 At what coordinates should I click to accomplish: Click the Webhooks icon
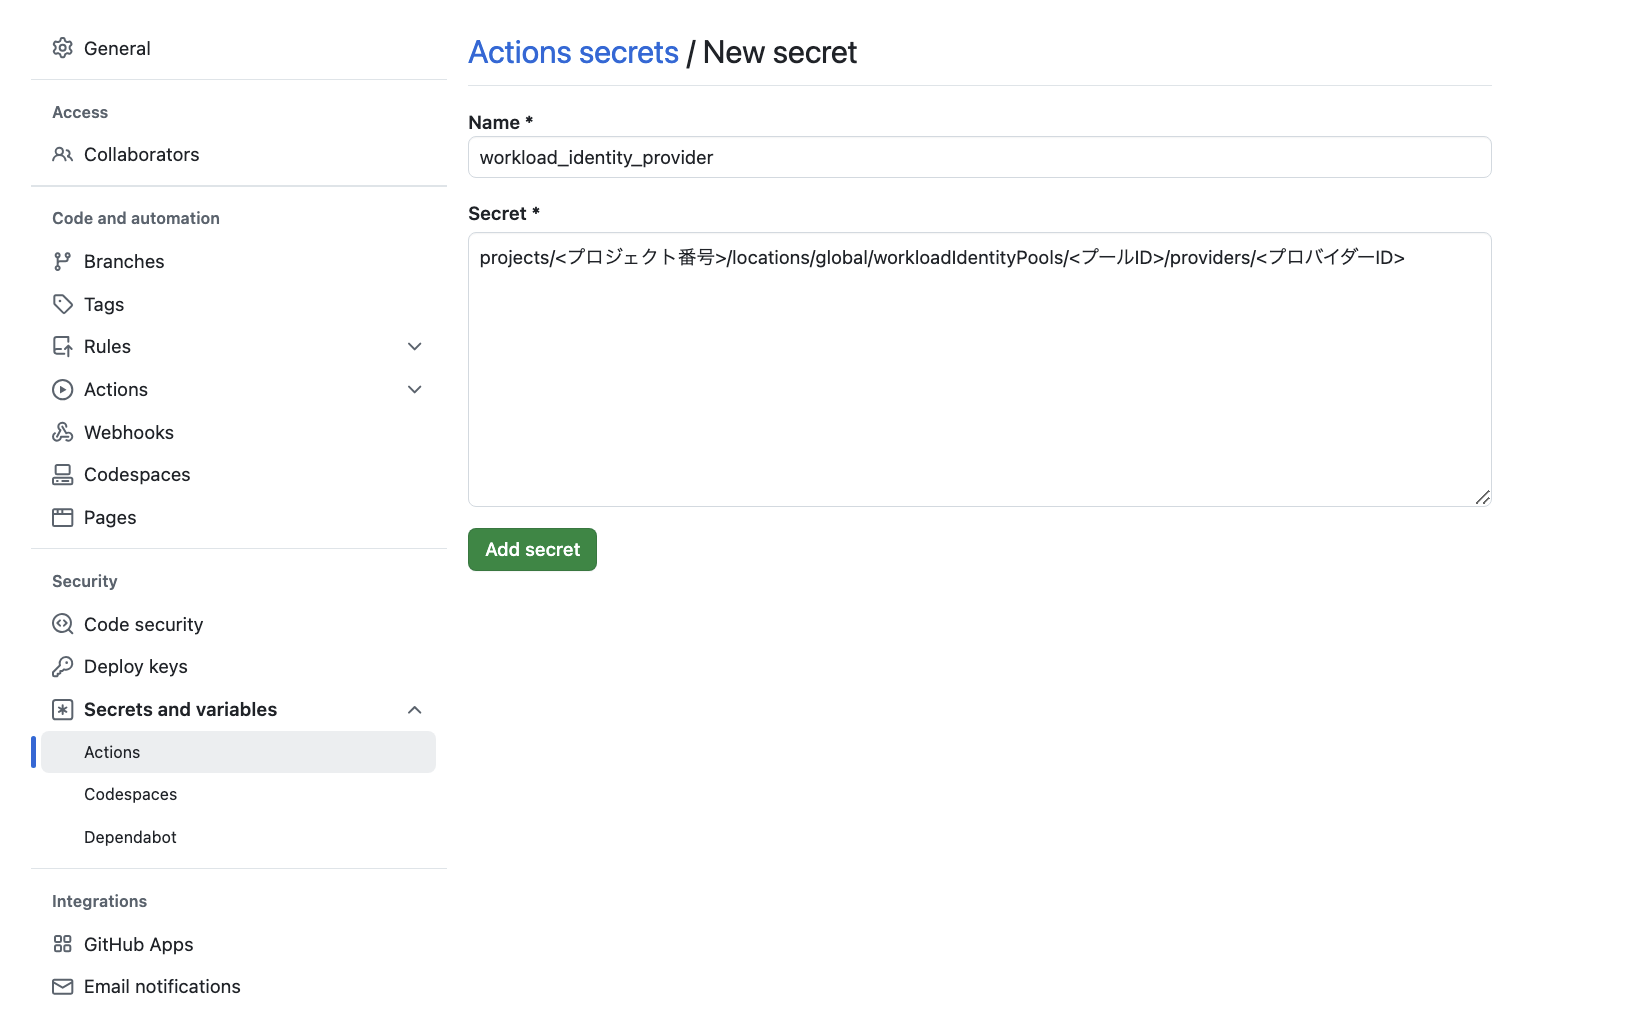[63, 432]
